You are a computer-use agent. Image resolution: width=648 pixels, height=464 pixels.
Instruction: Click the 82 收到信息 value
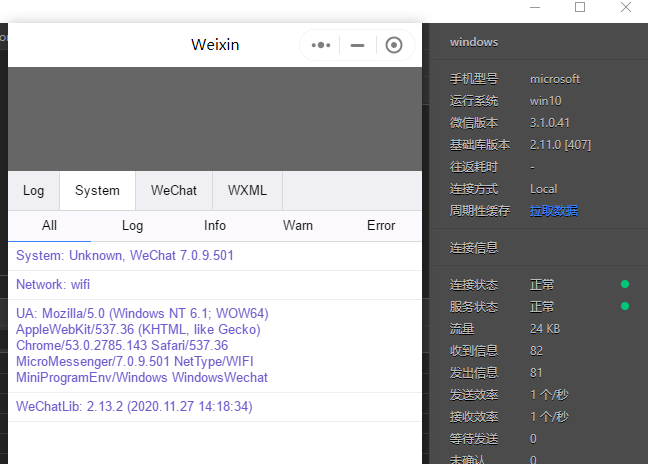coord(536,351)
